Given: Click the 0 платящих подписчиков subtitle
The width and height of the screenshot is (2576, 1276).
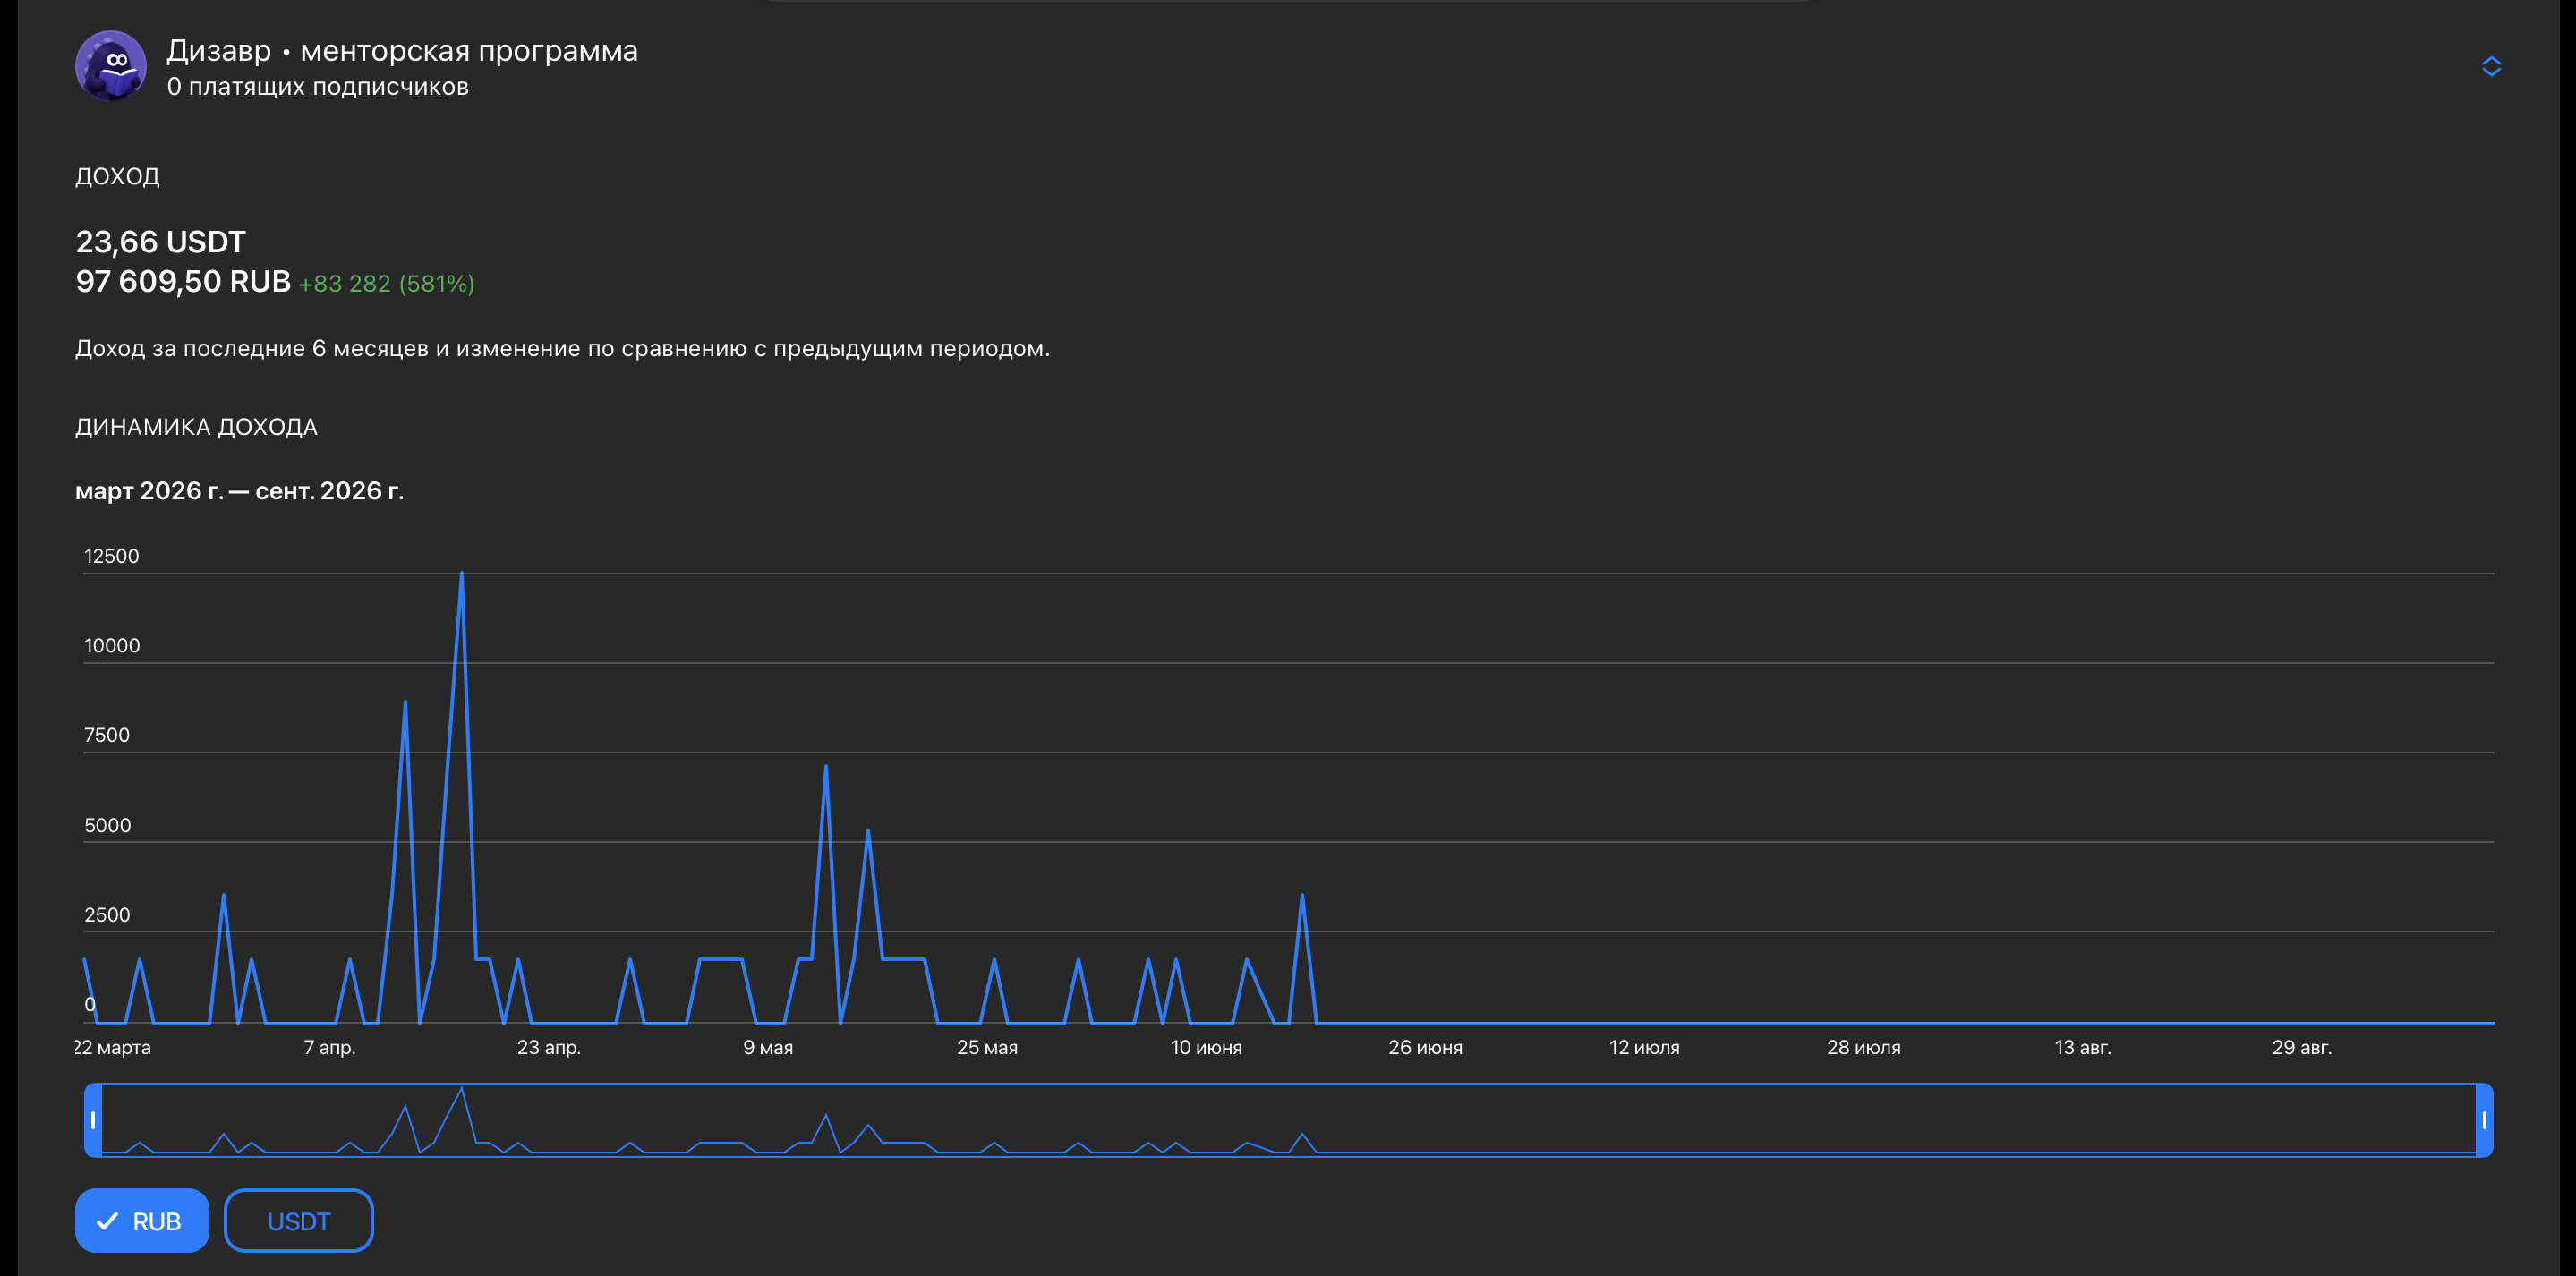Looking at the screenshot, I should click(x=318, y=87).
